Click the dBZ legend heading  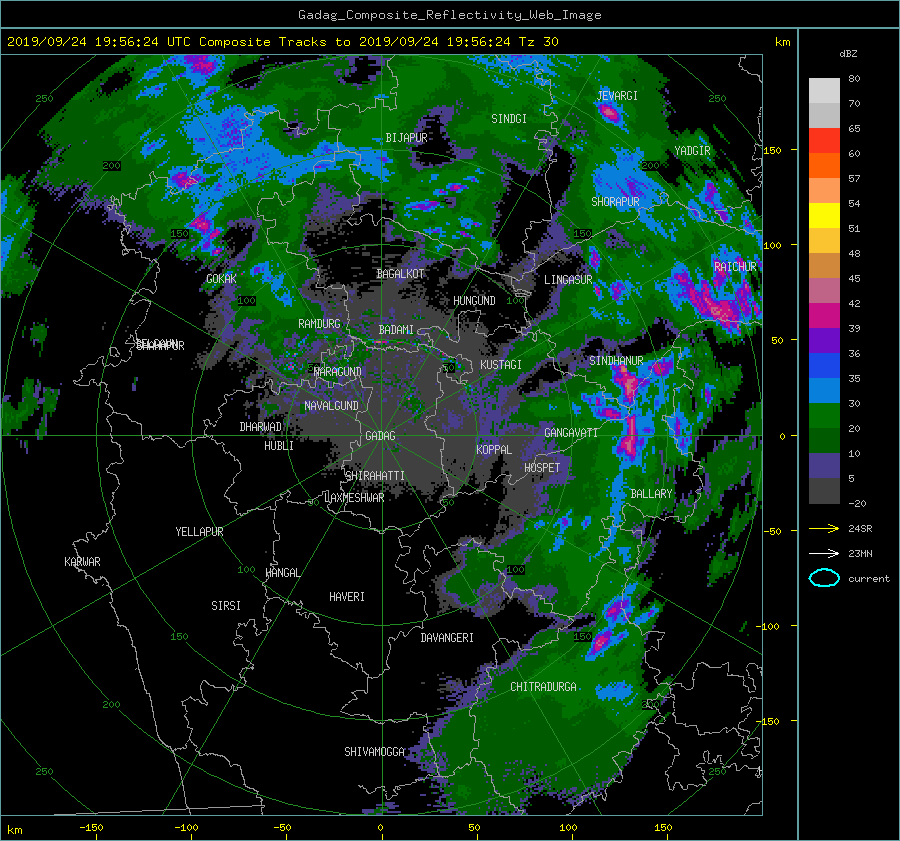tap(848, 53)
